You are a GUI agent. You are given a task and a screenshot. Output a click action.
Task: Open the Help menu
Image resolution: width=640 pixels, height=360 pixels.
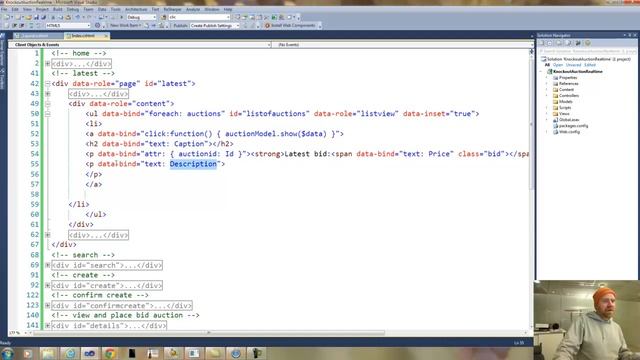[x=228, y=9]
